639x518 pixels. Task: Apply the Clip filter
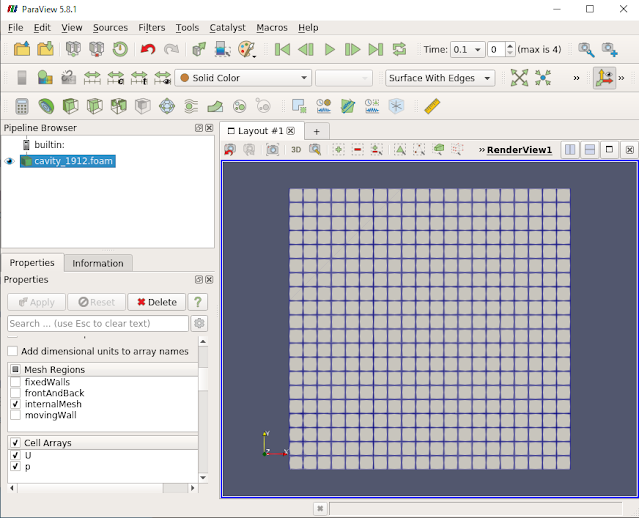click(x=70, y=106)
